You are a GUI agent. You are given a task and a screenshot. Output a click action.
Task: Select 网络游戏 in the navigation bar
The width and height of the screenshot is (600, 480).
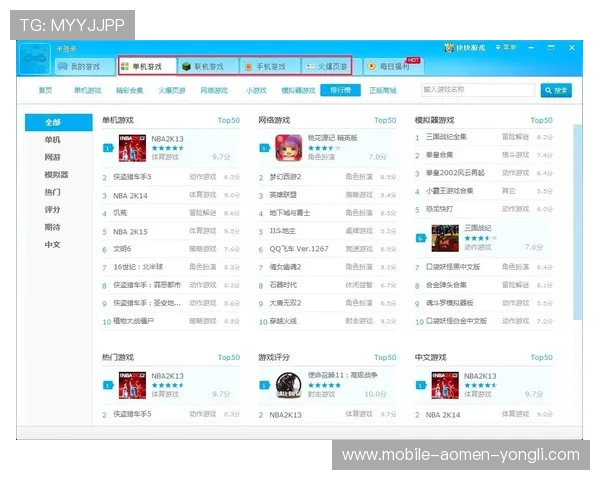coord(214,90)
